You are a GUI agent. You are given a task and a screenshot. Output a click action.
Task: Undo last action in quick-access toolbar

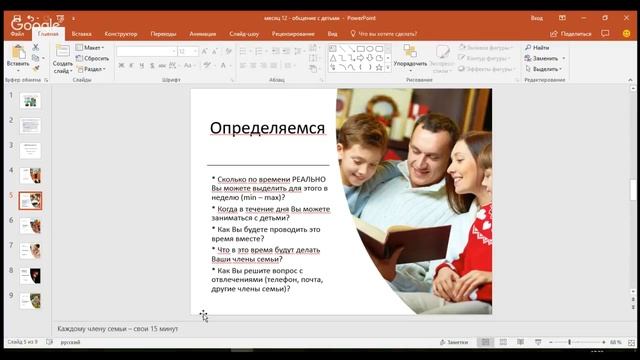31,18
